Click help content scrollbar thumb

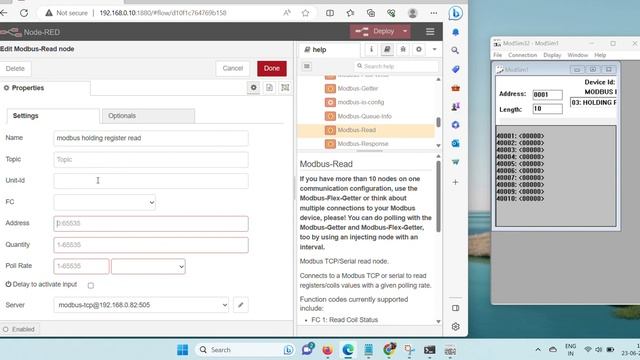coord(438,197)
